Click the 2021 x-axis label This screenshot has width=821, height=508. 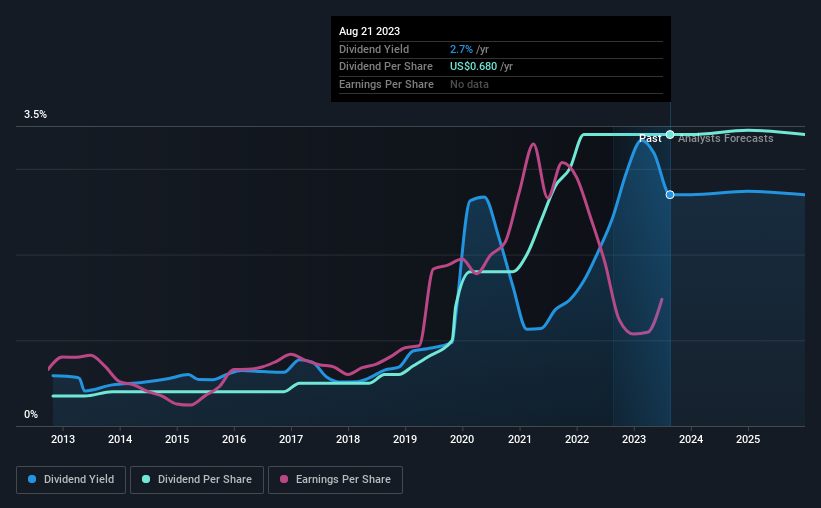pyautogui.click(x=520, y=439)
